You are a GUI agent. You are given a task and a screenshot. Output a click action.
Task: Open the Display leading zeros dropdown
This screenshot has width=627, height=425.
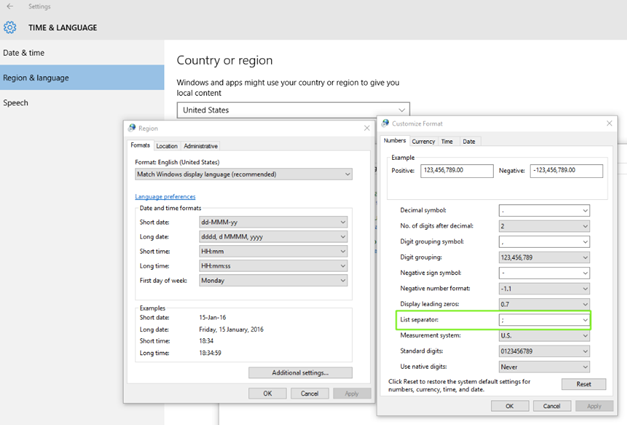(x=544, y=304)
